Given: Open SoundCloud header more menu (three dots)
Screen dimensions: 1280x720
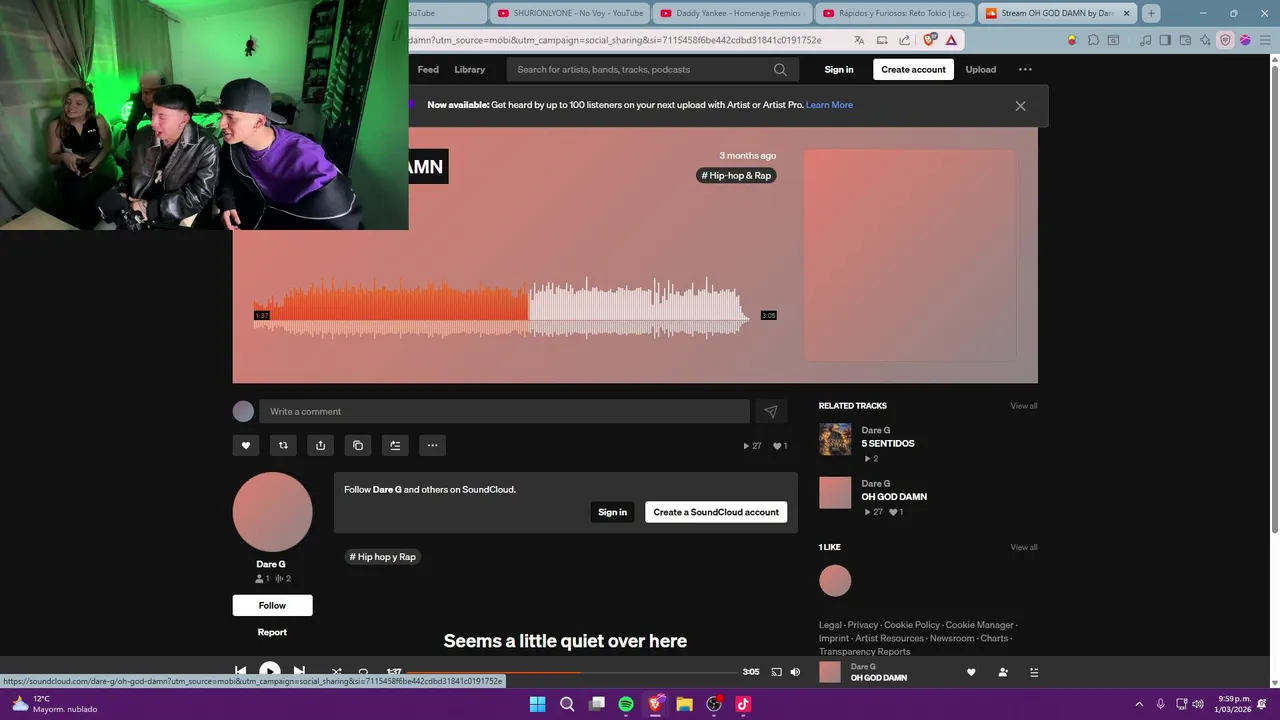Looking at the screenshot, I should (x=1025, y=69).
